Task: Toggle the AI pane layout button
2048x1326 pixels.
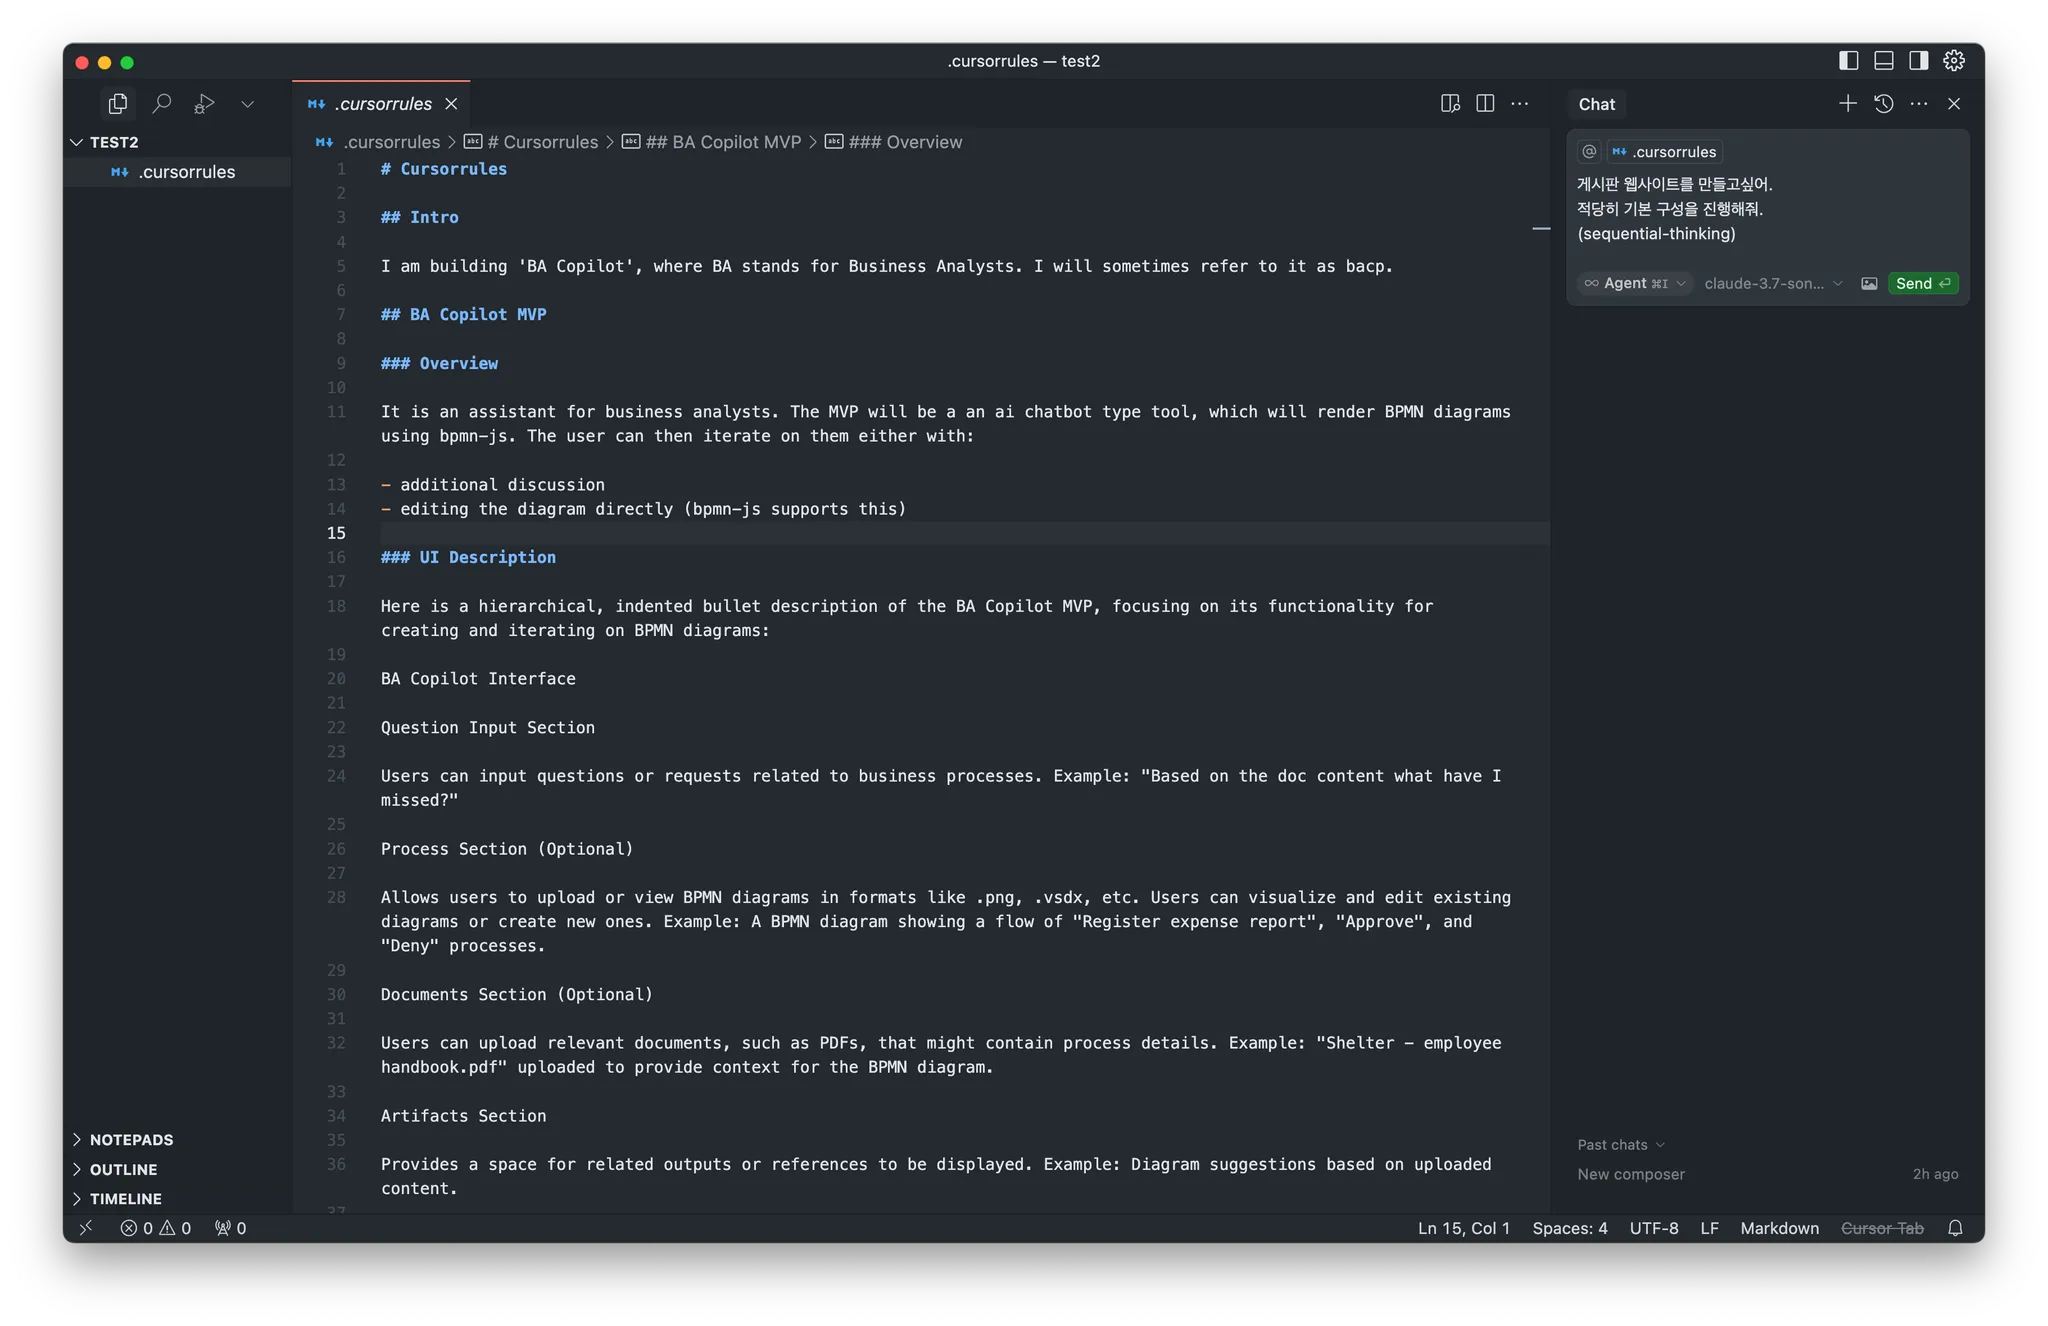Action: point(1918,61)
